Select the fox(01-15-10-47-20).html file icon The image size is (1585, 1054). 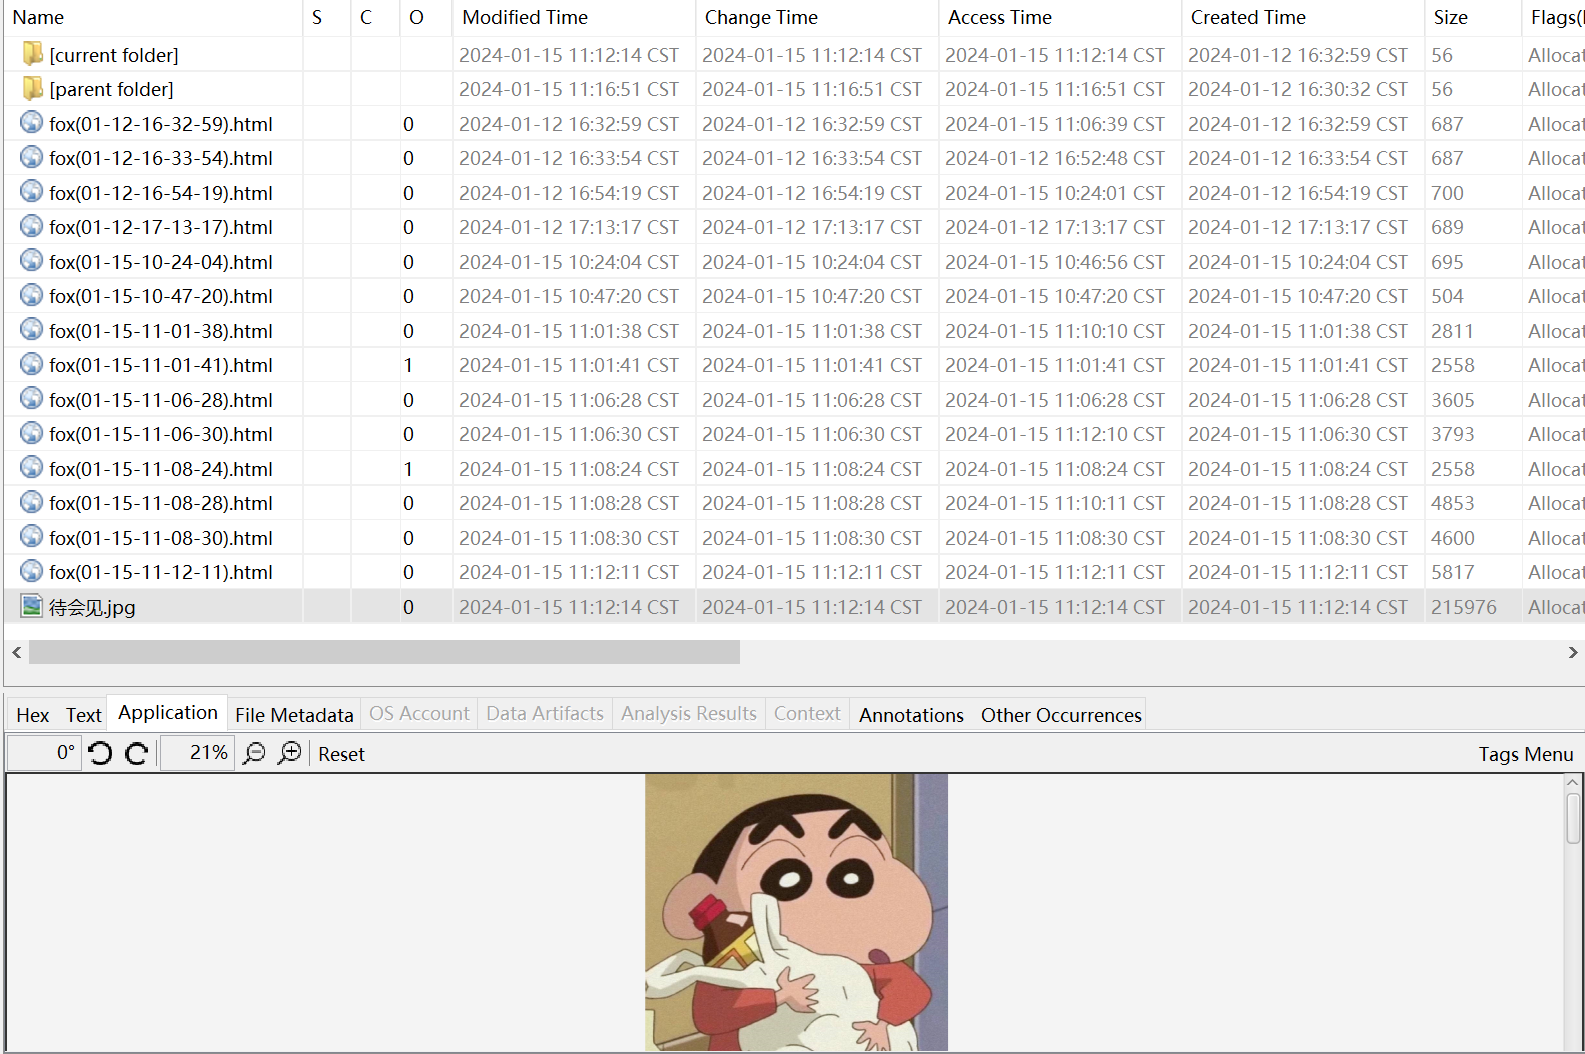point(32,296)
